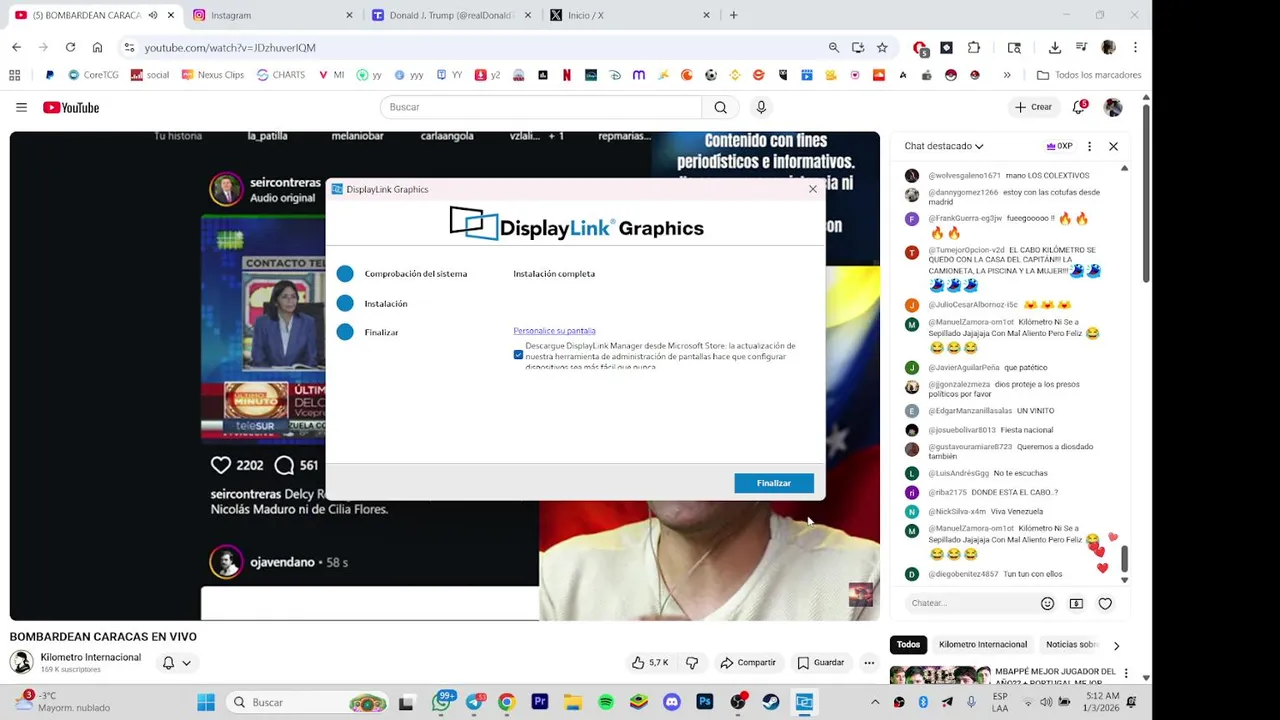This screenshot has width=1280, height=720.
Task: Go to browser home page
Action: 97,47
